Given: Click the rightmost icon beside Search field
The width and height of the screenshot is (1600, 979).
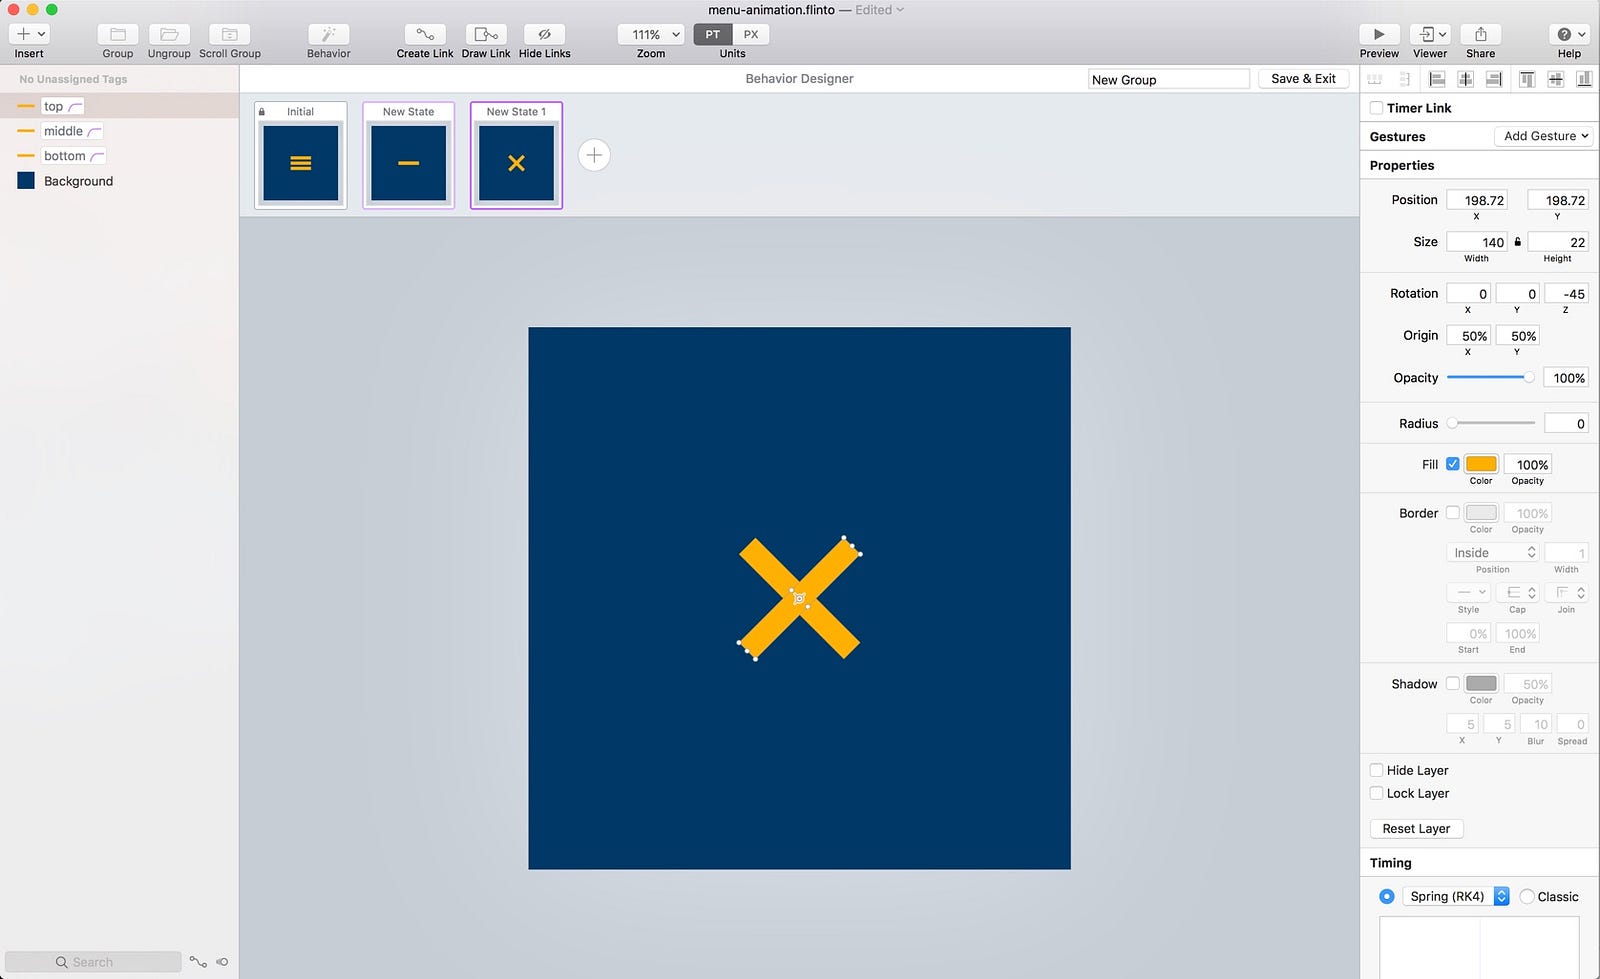Looking at the screenshot, I should pyautogui.click(x=222, y=962).
